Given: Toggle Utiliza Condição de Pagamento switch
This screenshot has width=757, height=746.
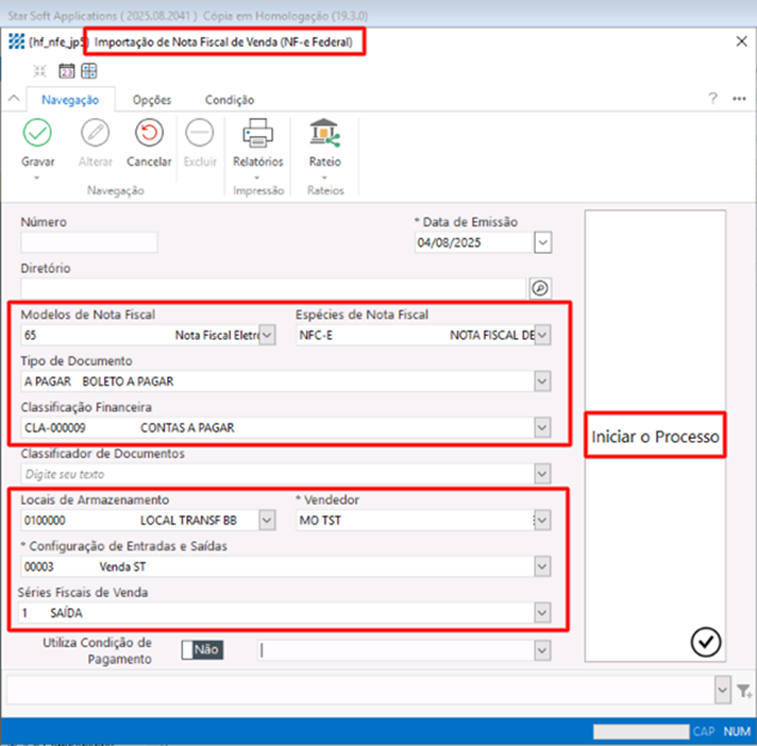Looking at the screenshot, I should click(x=202, y=650).
